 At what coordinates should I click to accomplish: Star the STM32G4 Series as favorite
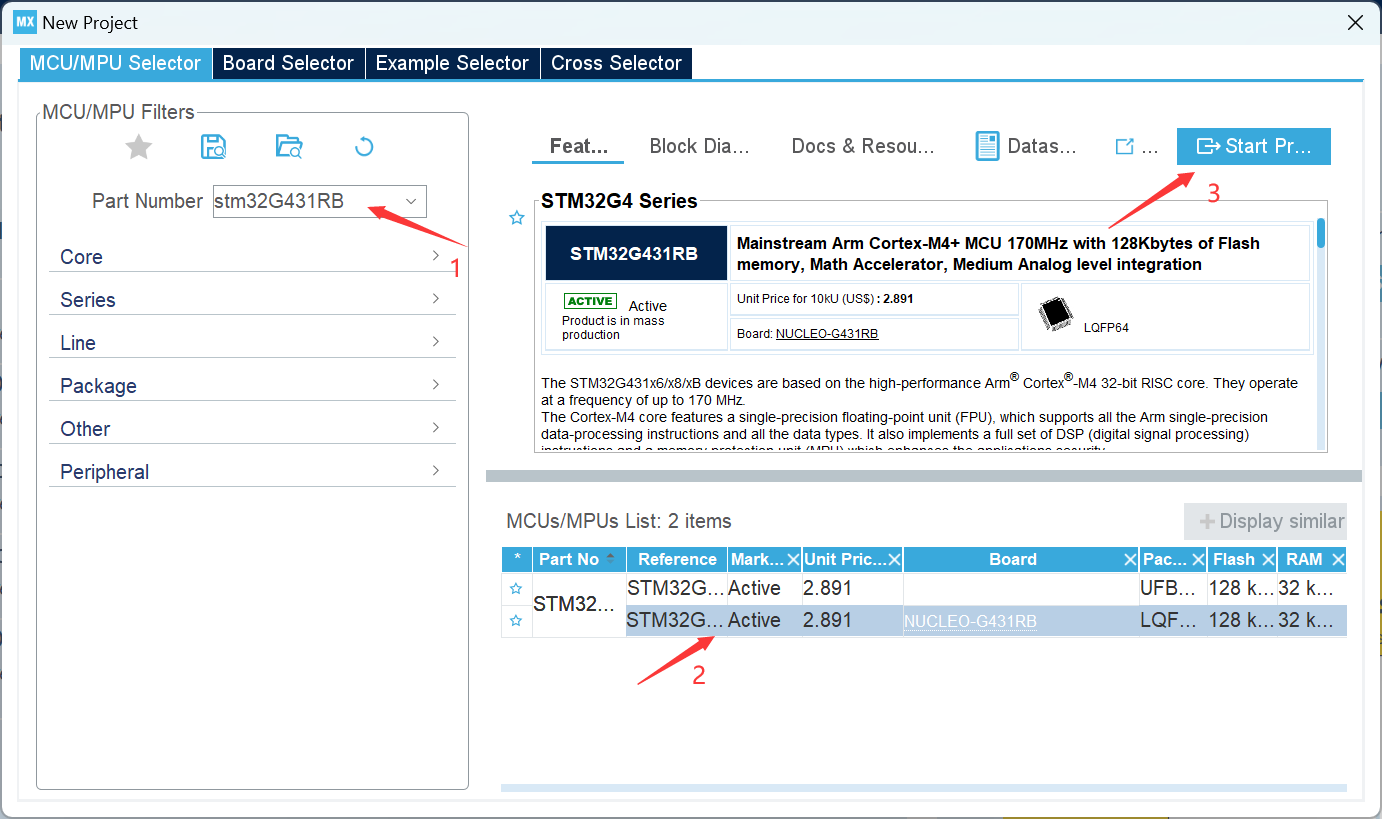[516, 218]
